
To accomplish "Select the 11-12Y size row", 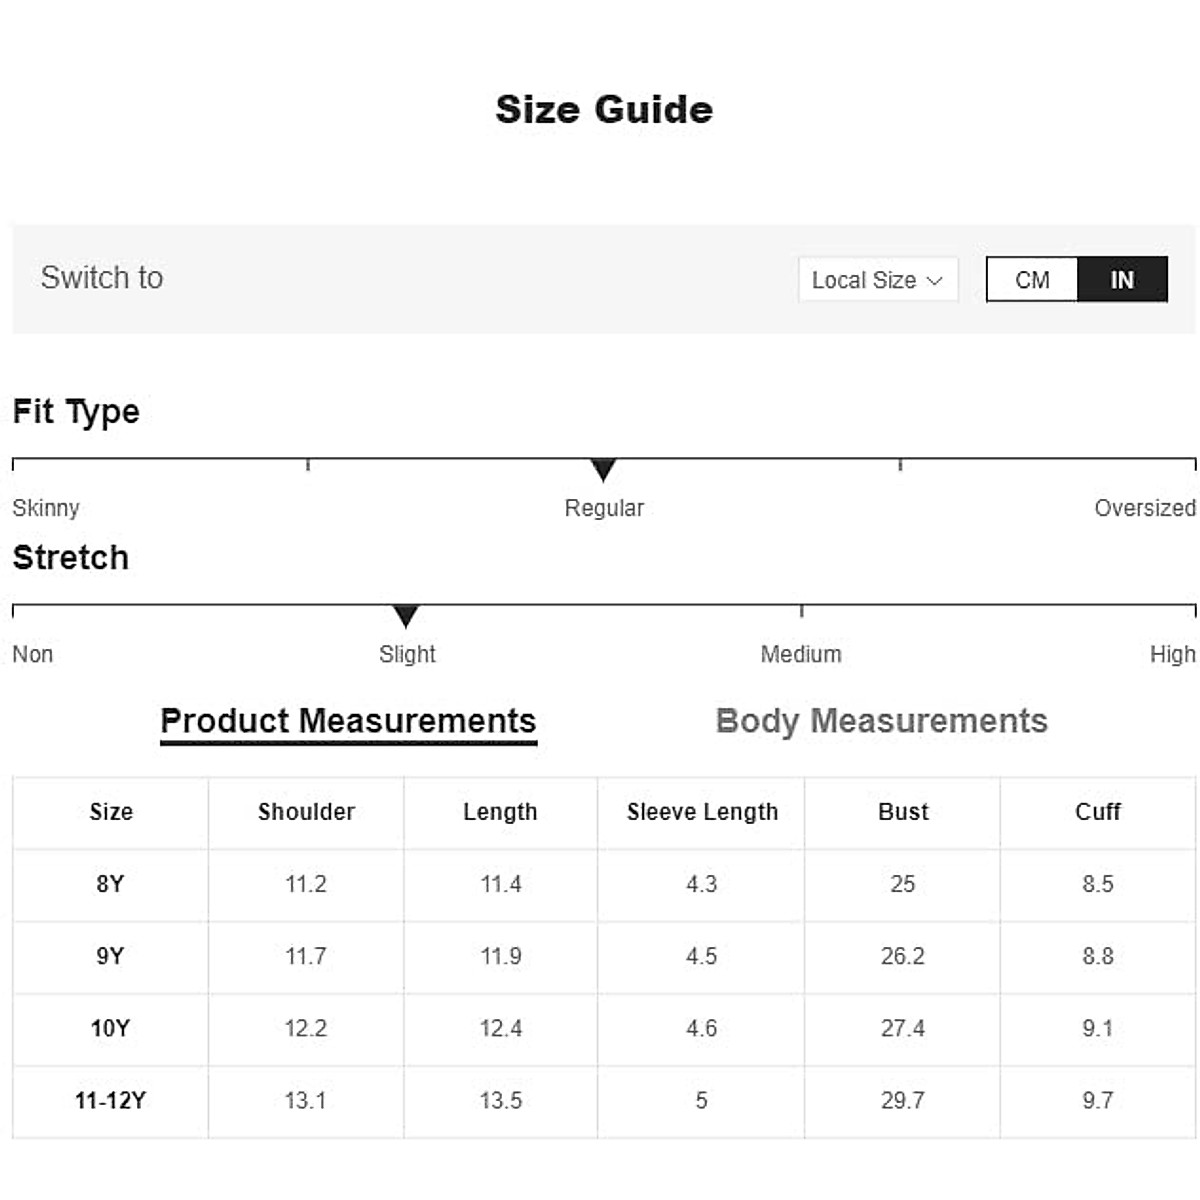I will [110, 1100].
